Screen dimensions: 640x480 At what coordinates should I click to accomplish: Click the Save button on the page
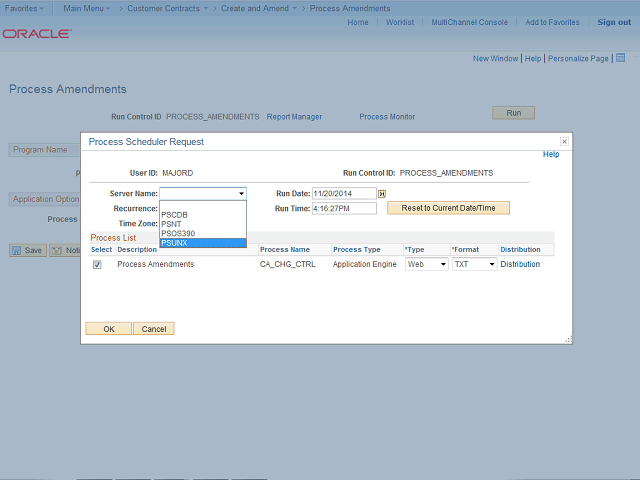pos(28,250)
